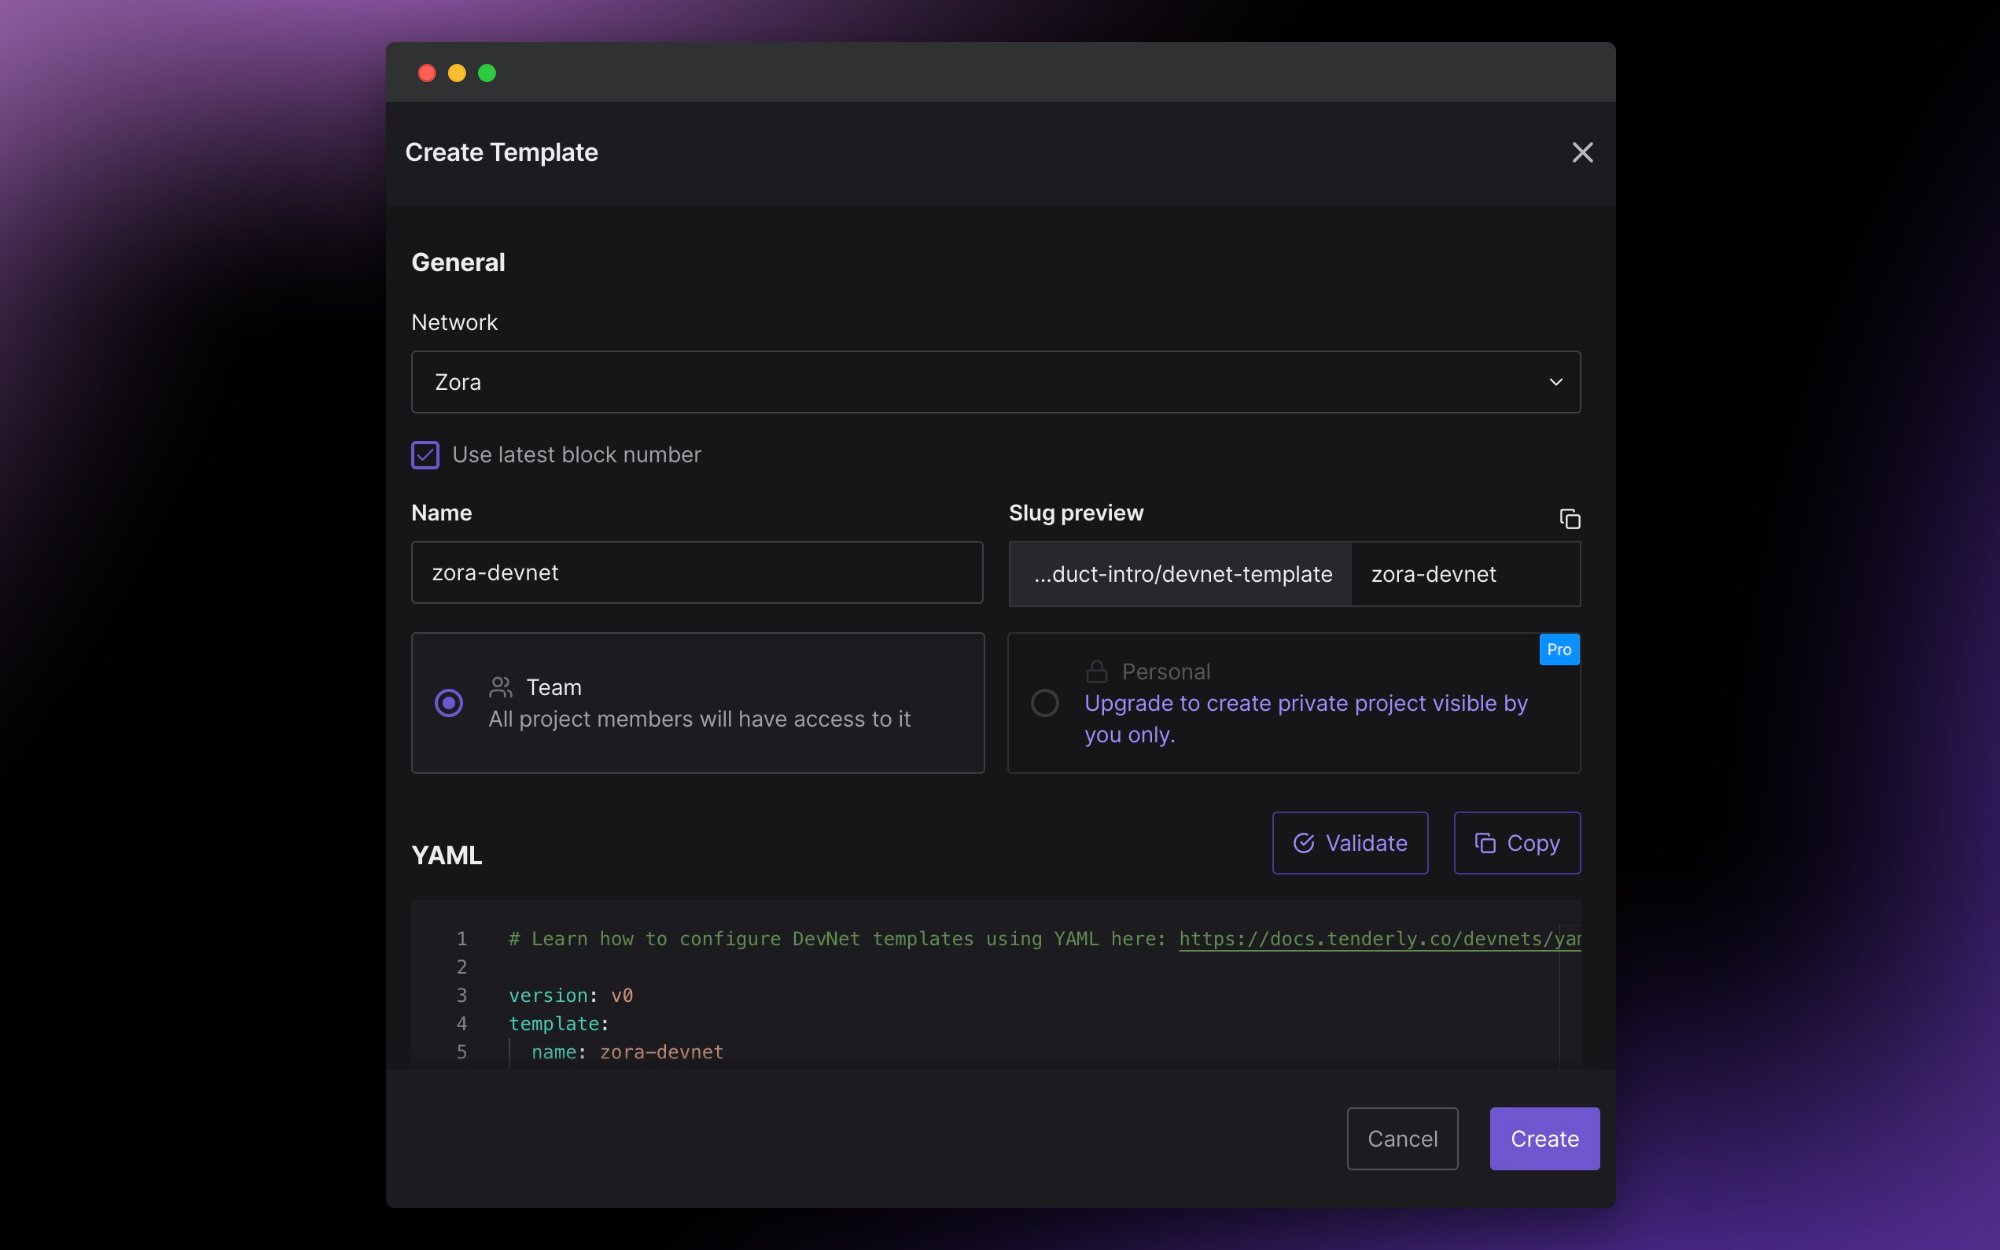
Task: Click the copy icon inside the YAML Copy button
Action: click(x=1484, y=843)
